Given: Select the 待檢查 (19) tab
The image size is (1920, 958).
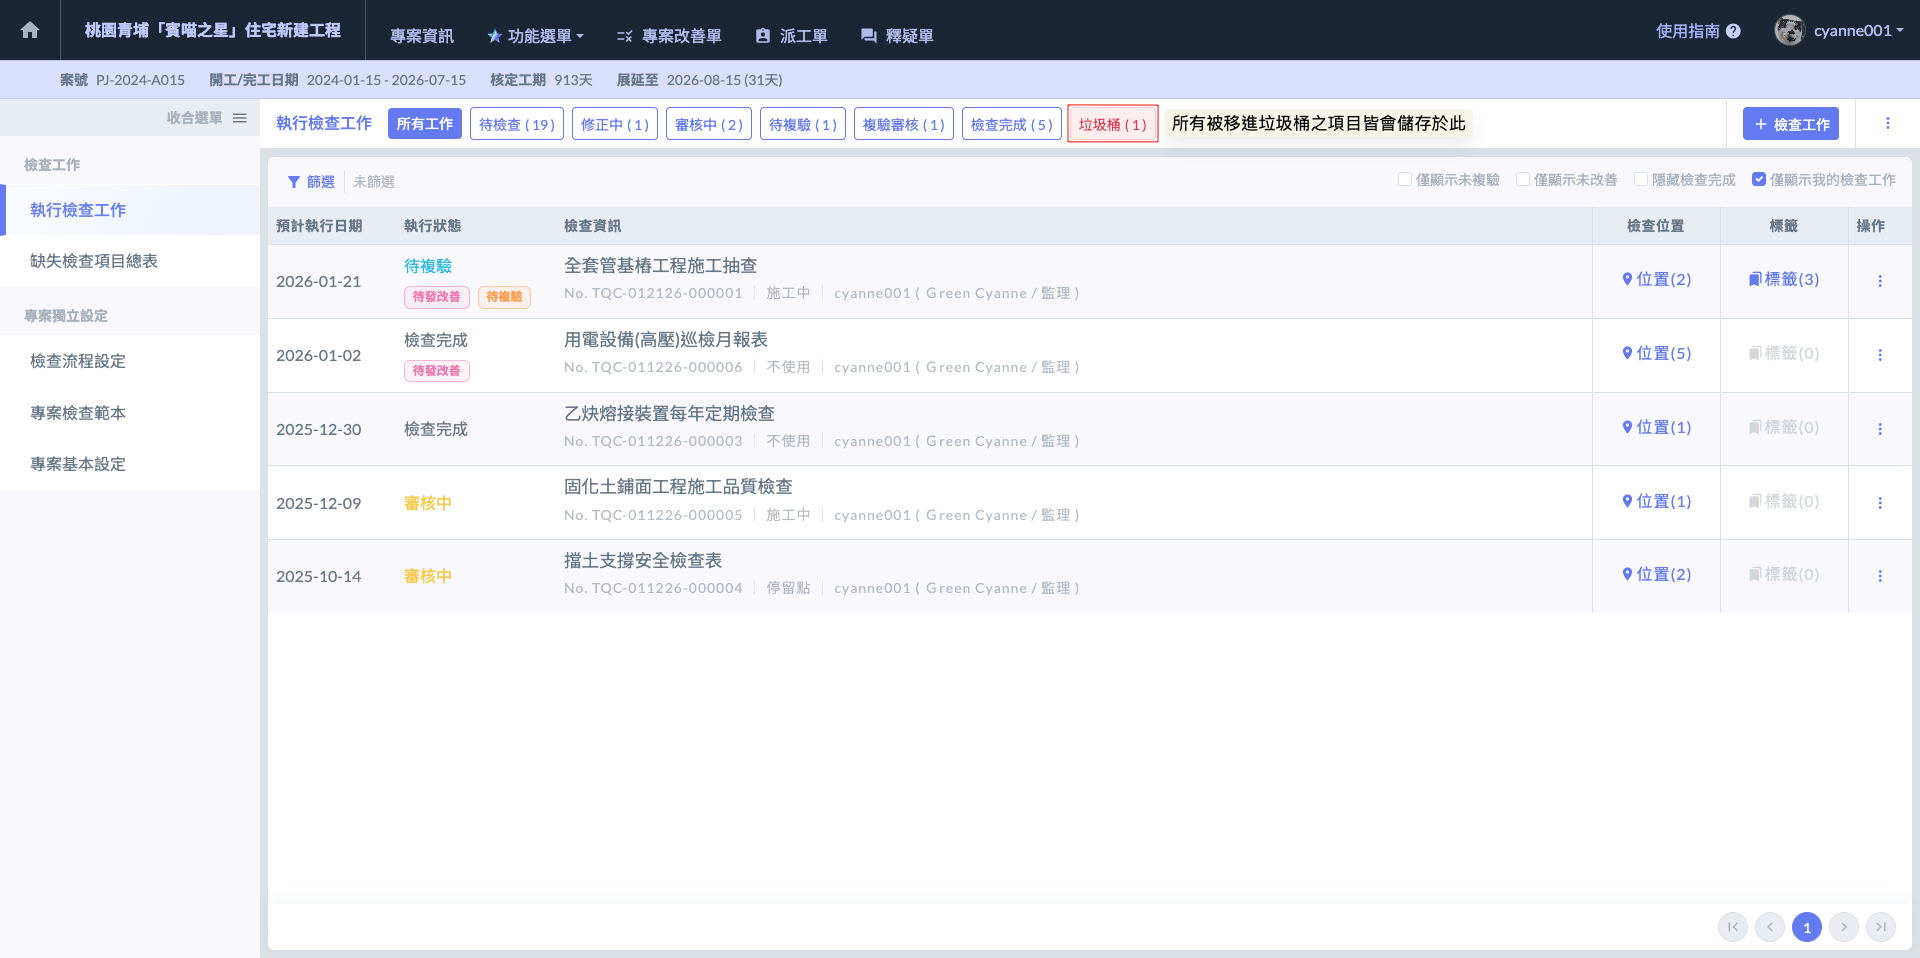Looking at the screenshot, I should pyautogui.click(x=516, y=124).
